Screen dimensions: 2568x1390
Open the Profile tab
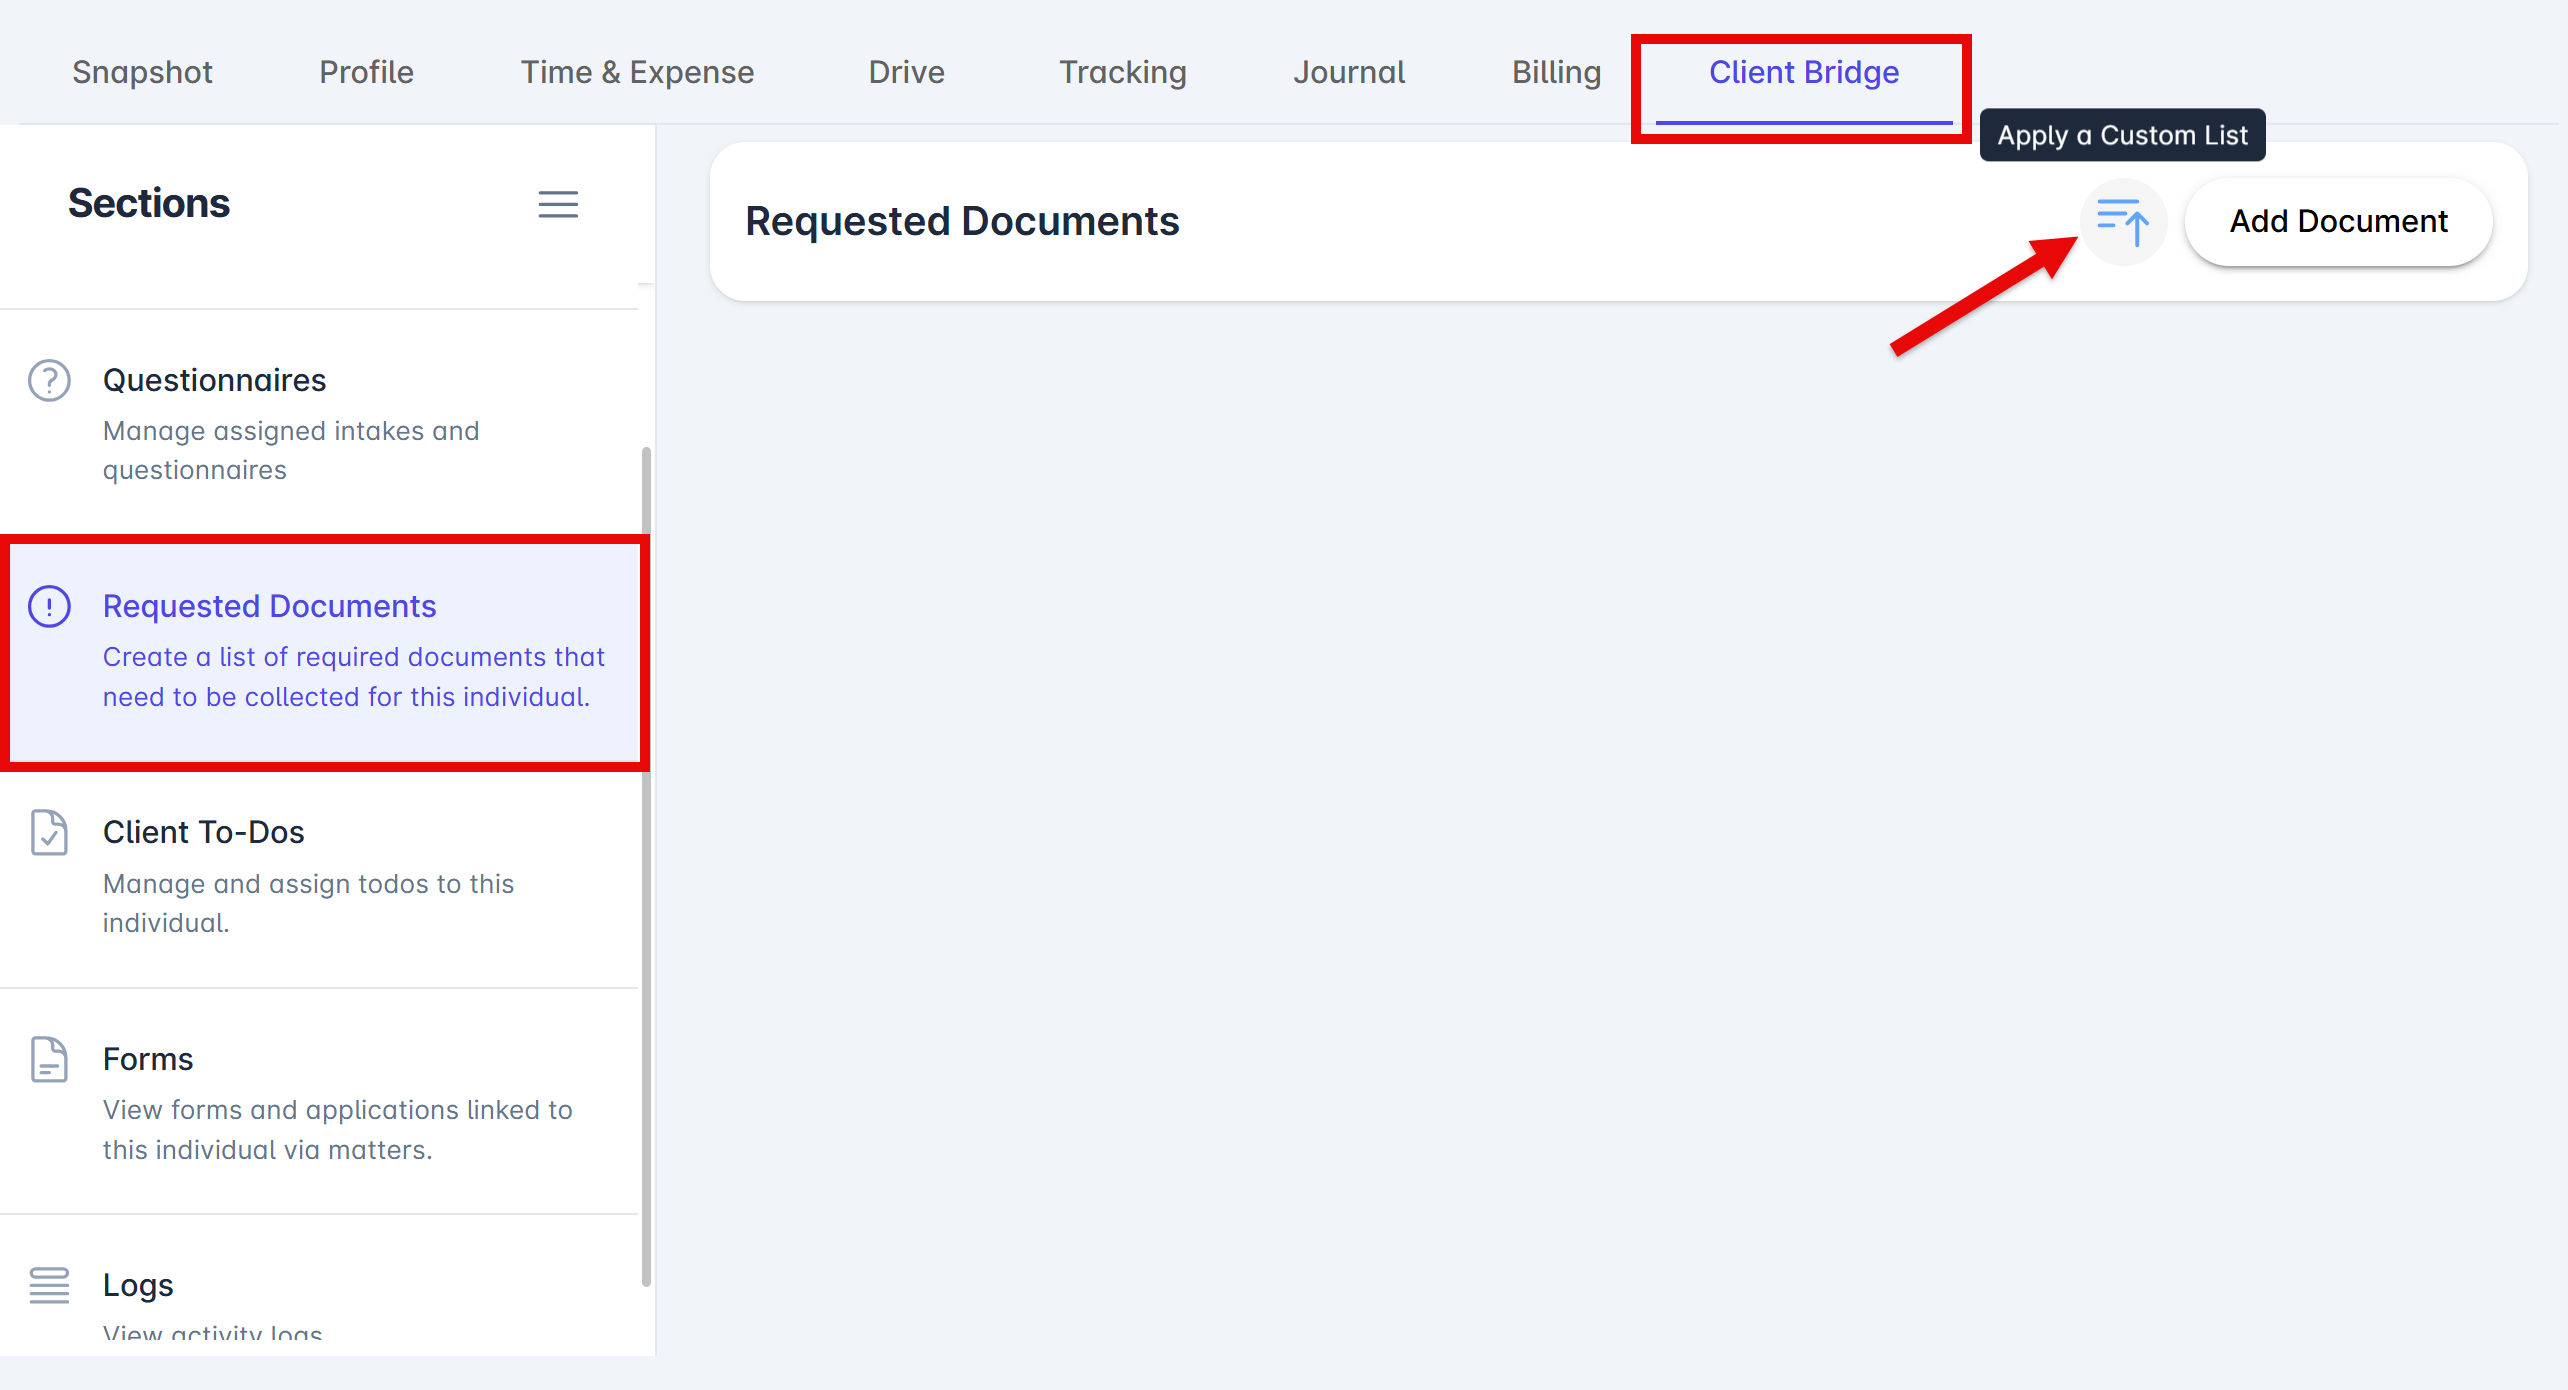pos(366,72)
